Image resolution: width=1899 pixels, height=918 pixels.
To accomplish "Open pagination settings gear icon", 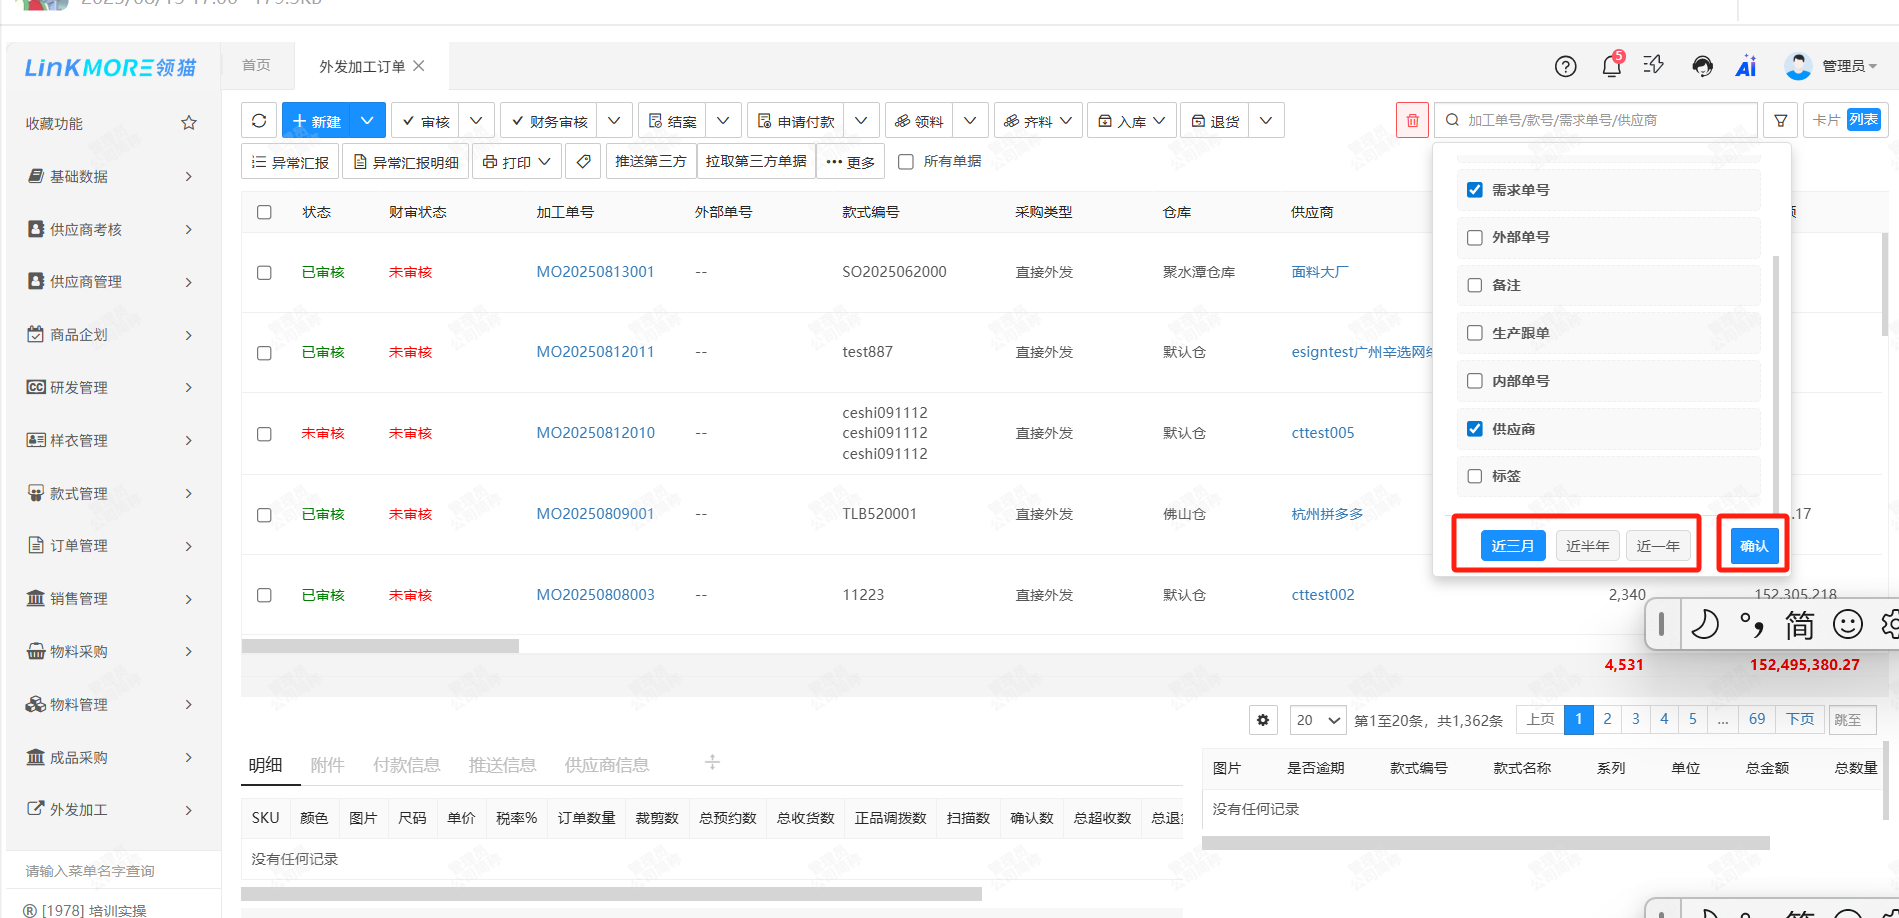I will click(x=1263, y=720).
